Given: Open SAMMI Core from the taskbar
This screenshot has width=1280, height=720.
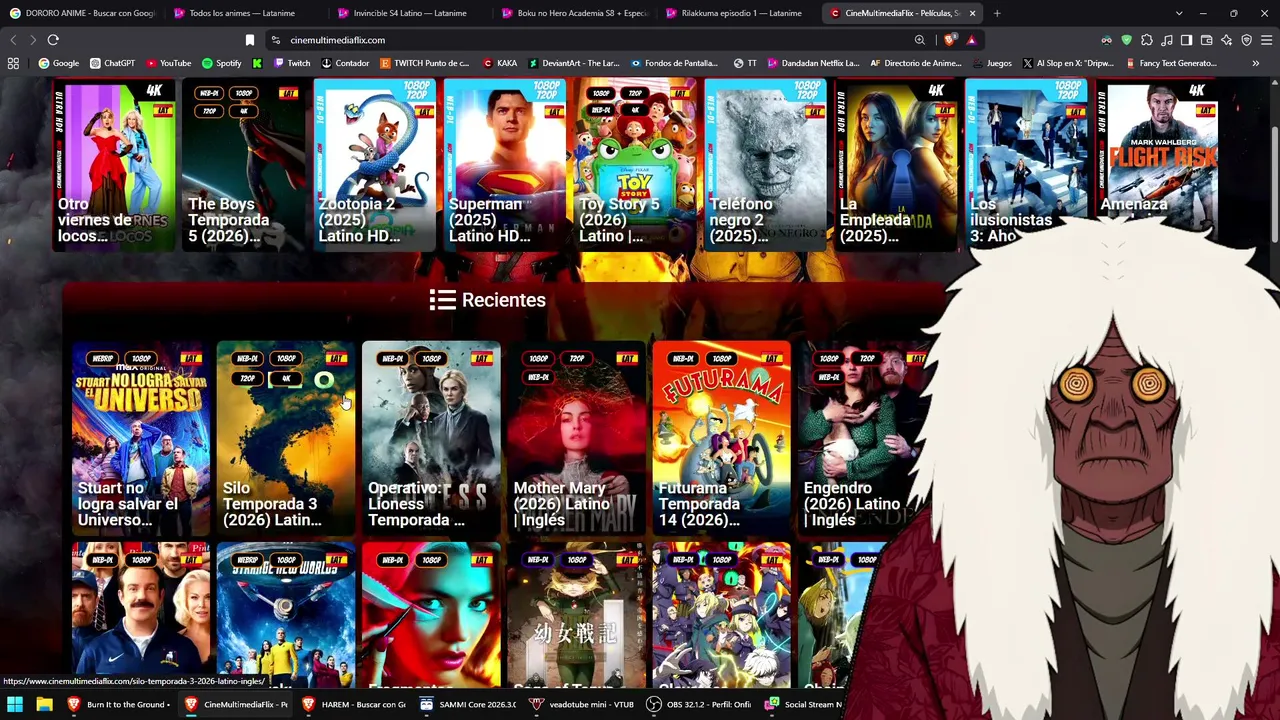Looking at the screenshot, I should pyautogui.click(x=470, y=704).
